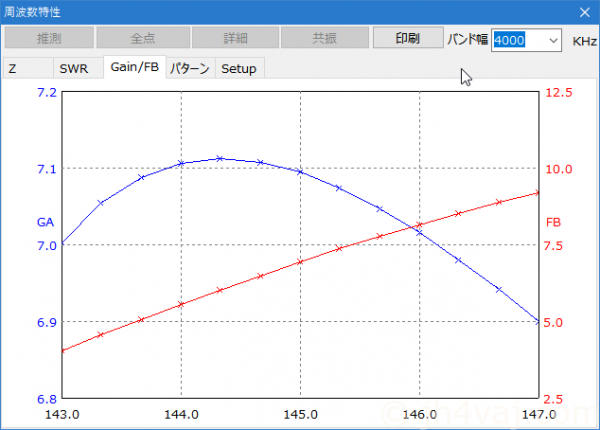Open the SWR tab
Screen dimensions: 600x430
(73, 68)
